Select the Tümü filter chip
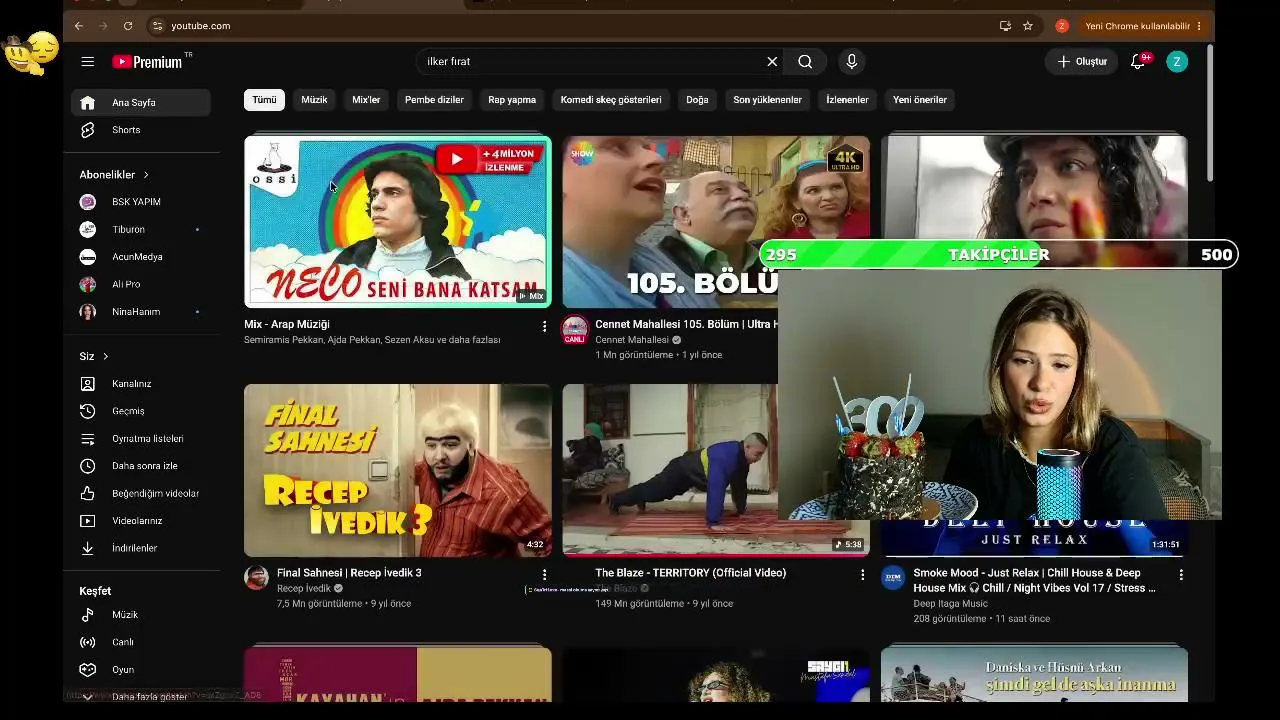Screen dimensions: 1280x720 click(264, 100)
